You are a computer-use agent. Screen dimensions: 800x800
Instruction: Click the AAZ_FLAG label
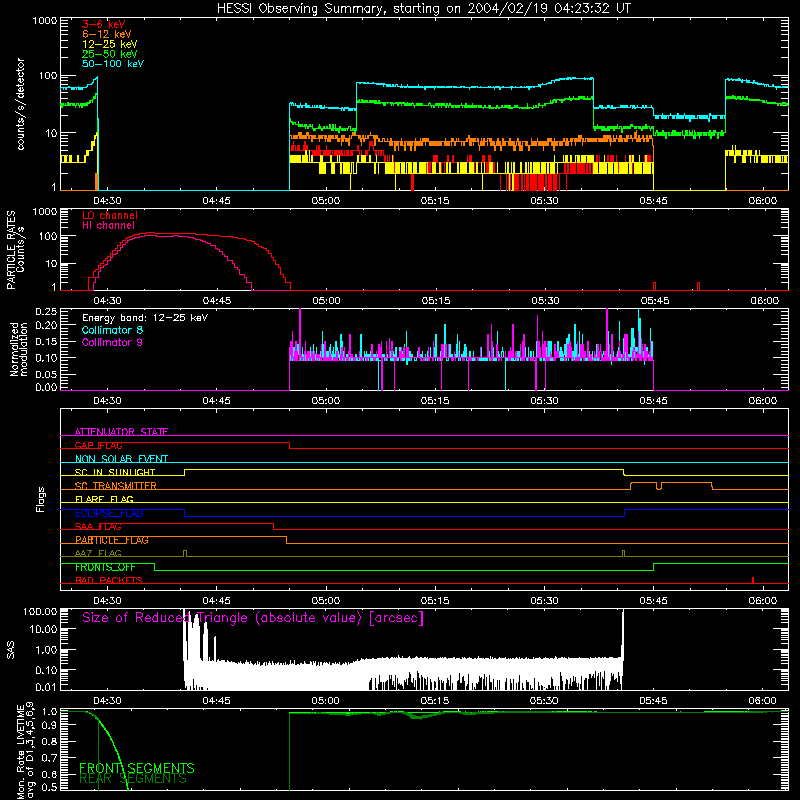98,554
